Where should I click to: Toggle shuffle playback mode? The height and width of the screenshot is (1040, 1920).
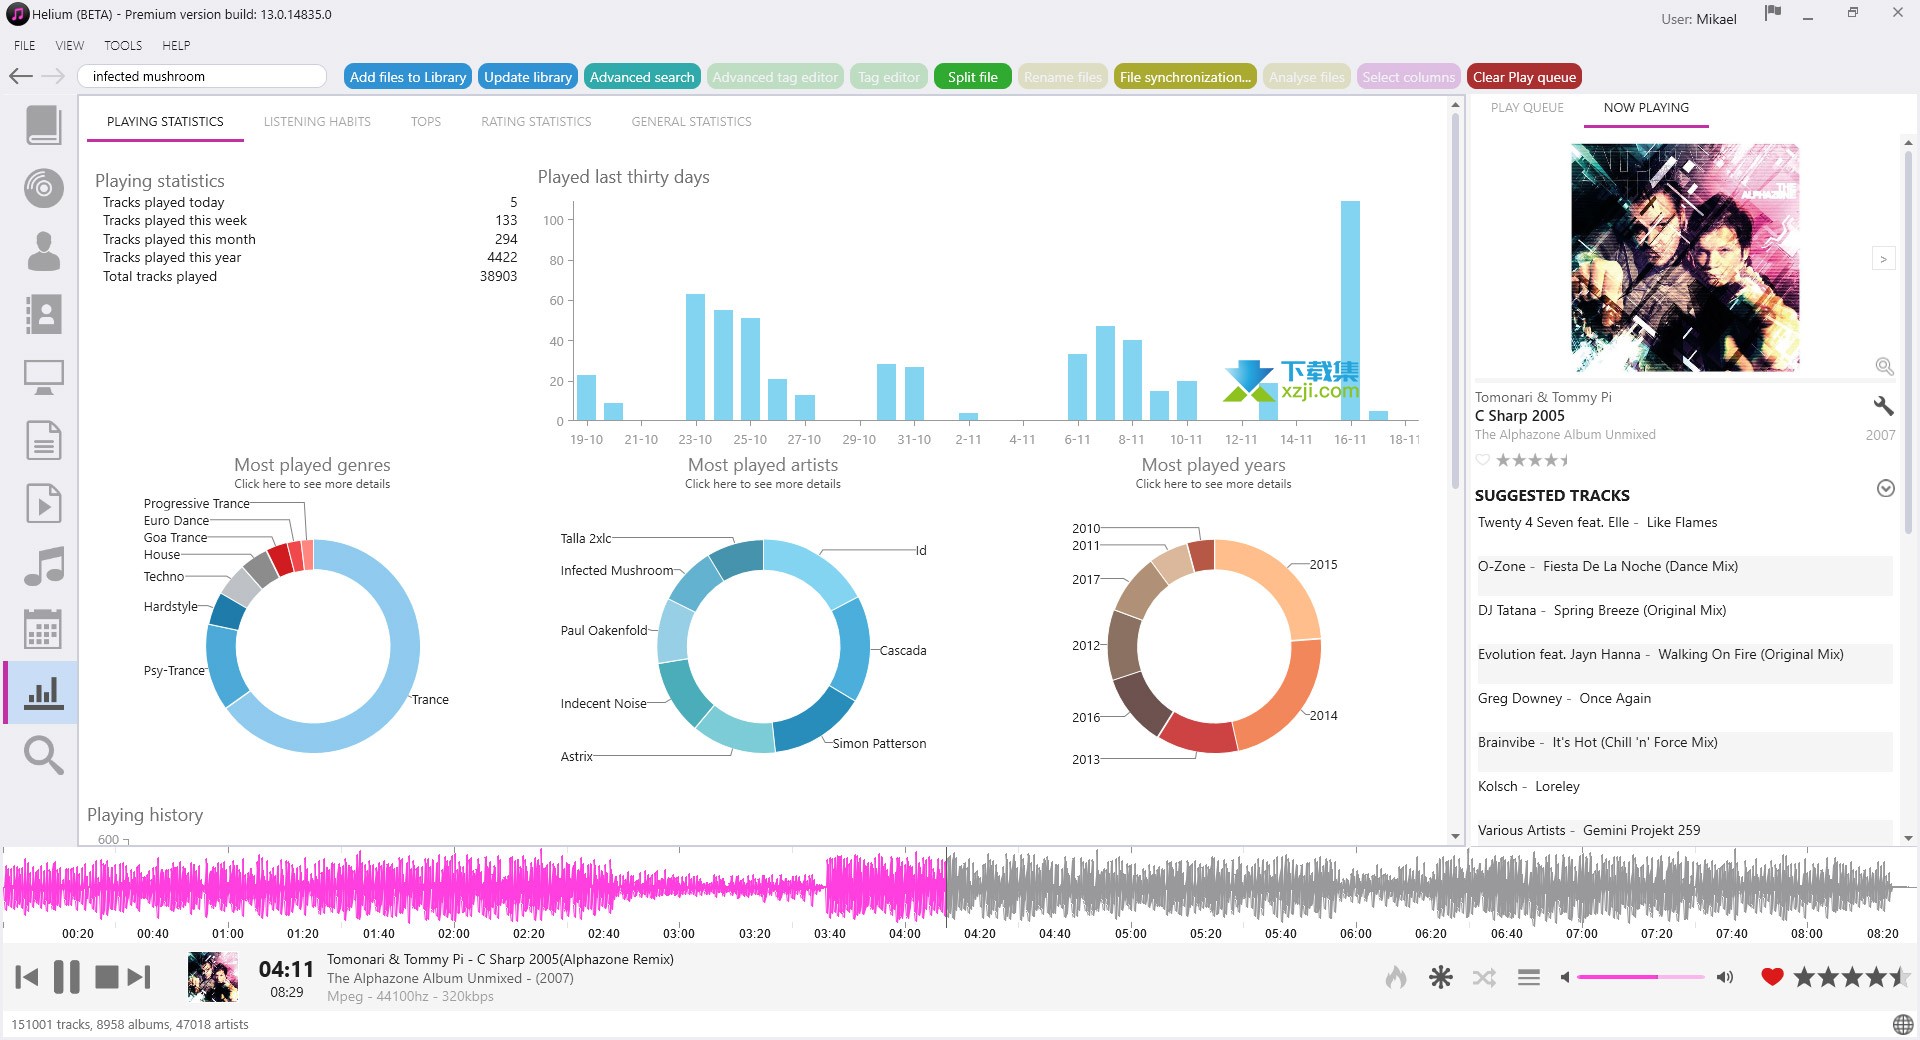[1484, 977]
